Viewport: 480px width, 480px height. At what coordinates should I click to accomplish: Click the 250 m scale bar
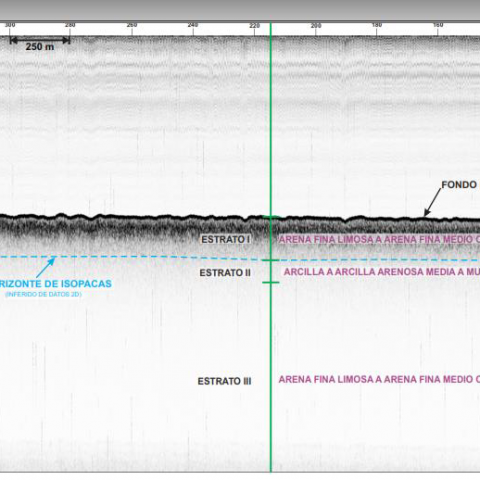[40, 40]
